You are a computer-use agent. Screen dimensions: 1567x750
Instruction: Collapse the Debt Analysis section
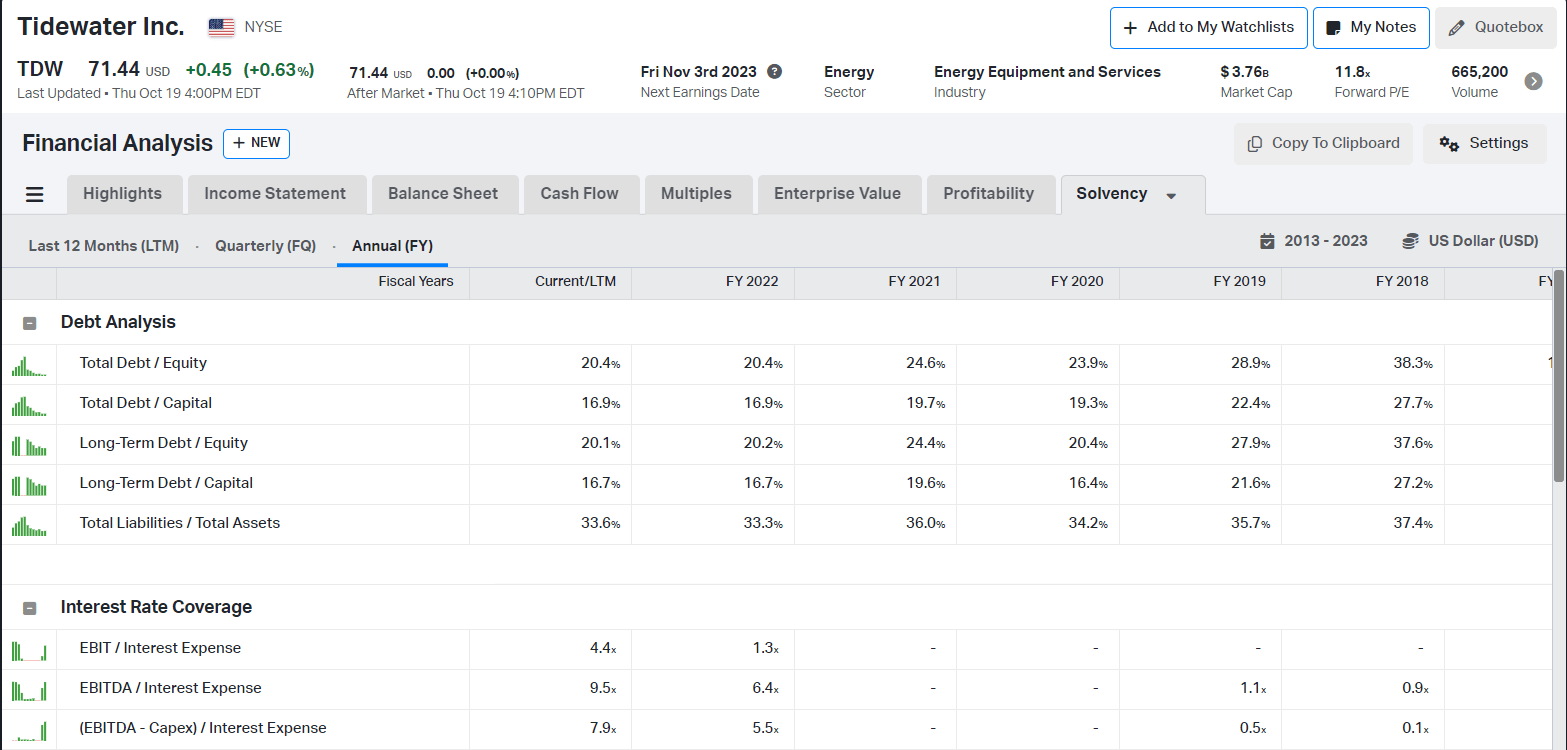(x=30, y=323)
